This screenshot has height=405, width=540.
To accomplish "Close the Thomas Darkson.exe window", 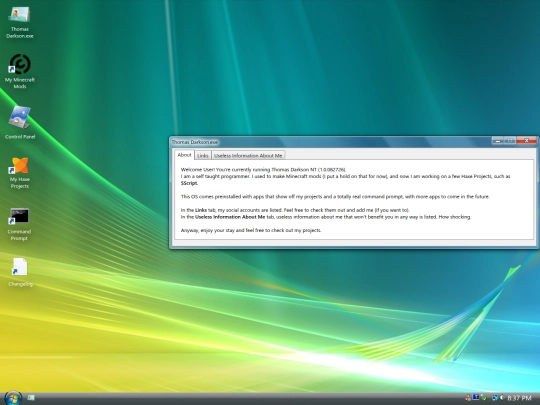I will tap(527, 141).
